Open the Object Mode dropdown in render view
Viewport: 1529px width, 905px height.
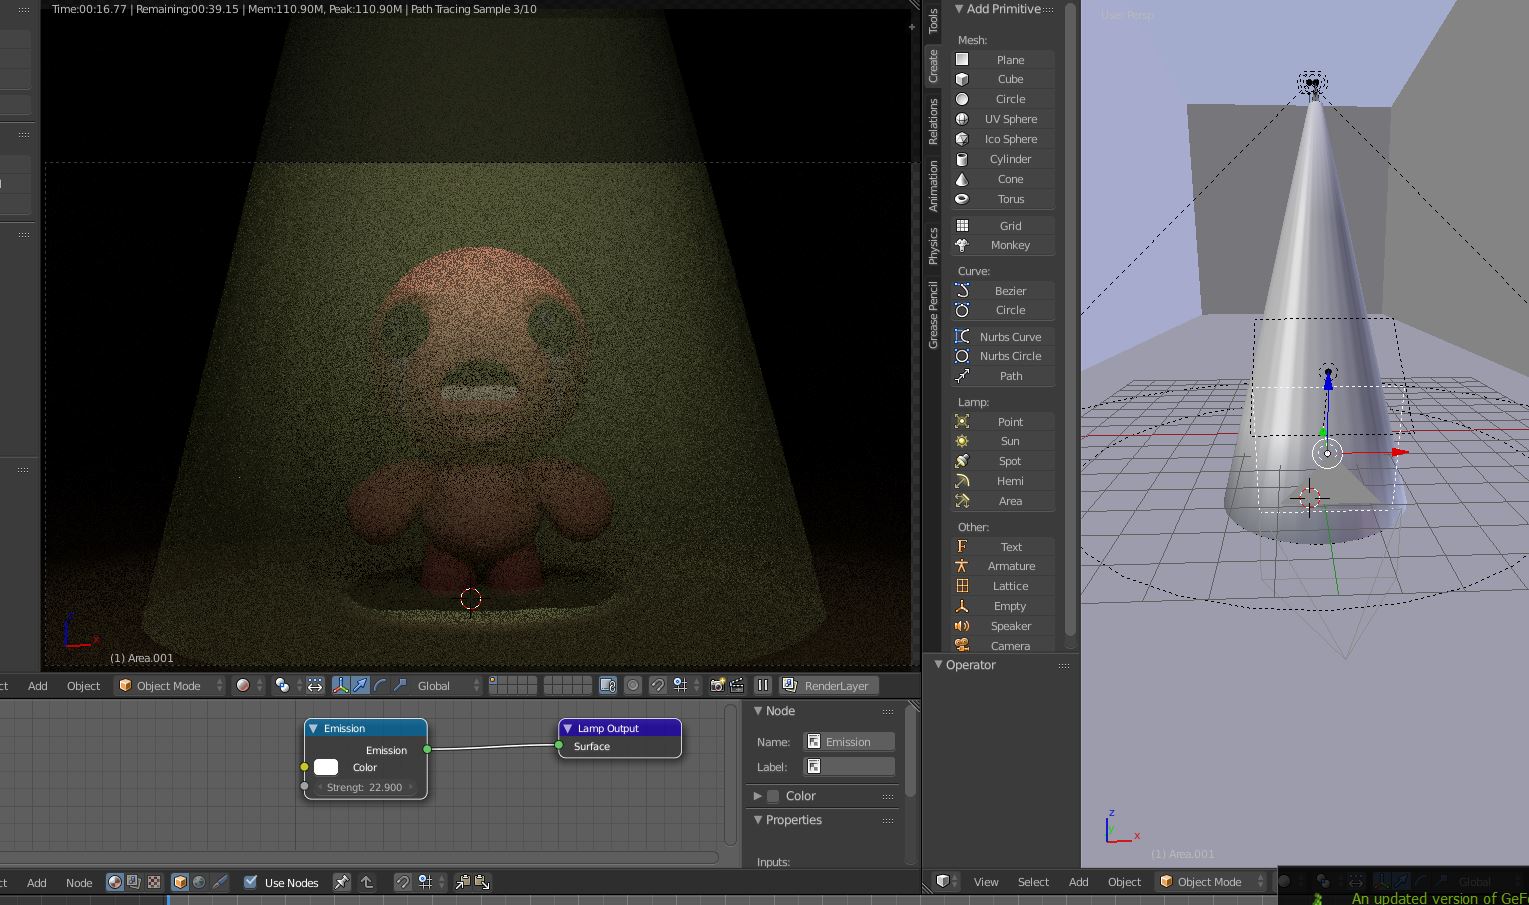click(170, 685)
